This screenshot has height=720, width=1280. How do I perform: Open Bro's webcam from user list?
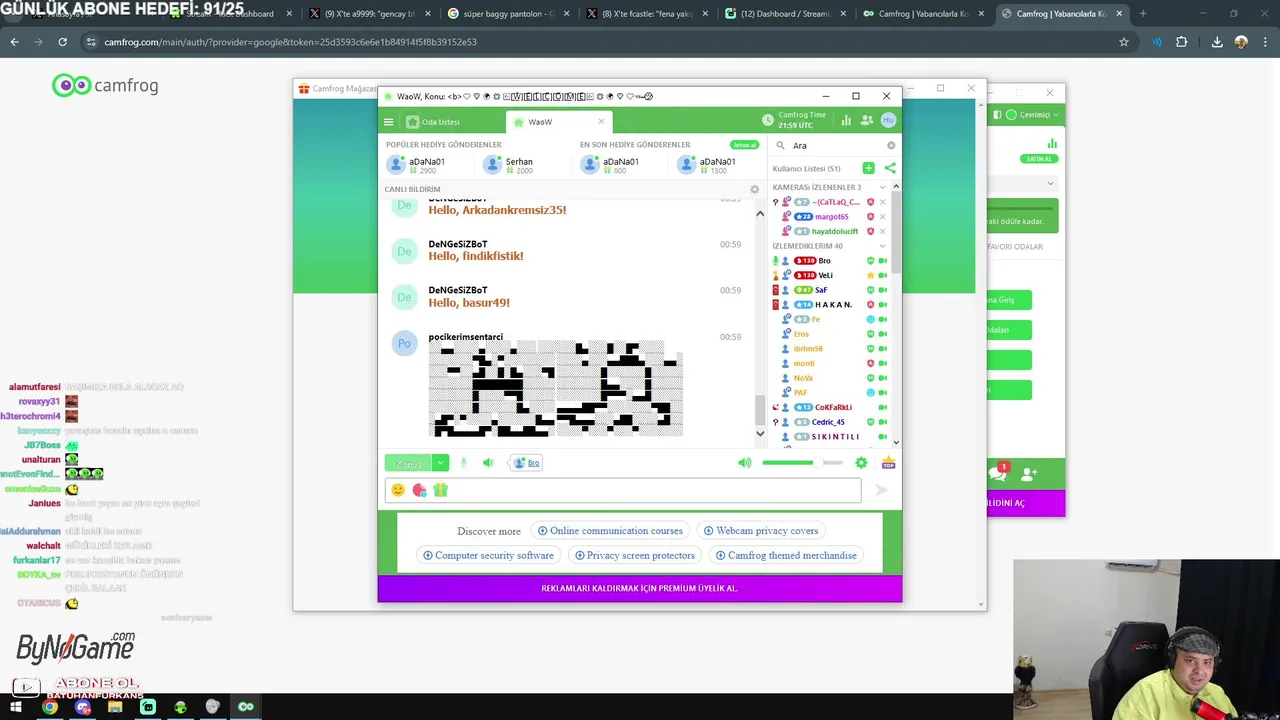pyautogui.click(x=882, y=261)
